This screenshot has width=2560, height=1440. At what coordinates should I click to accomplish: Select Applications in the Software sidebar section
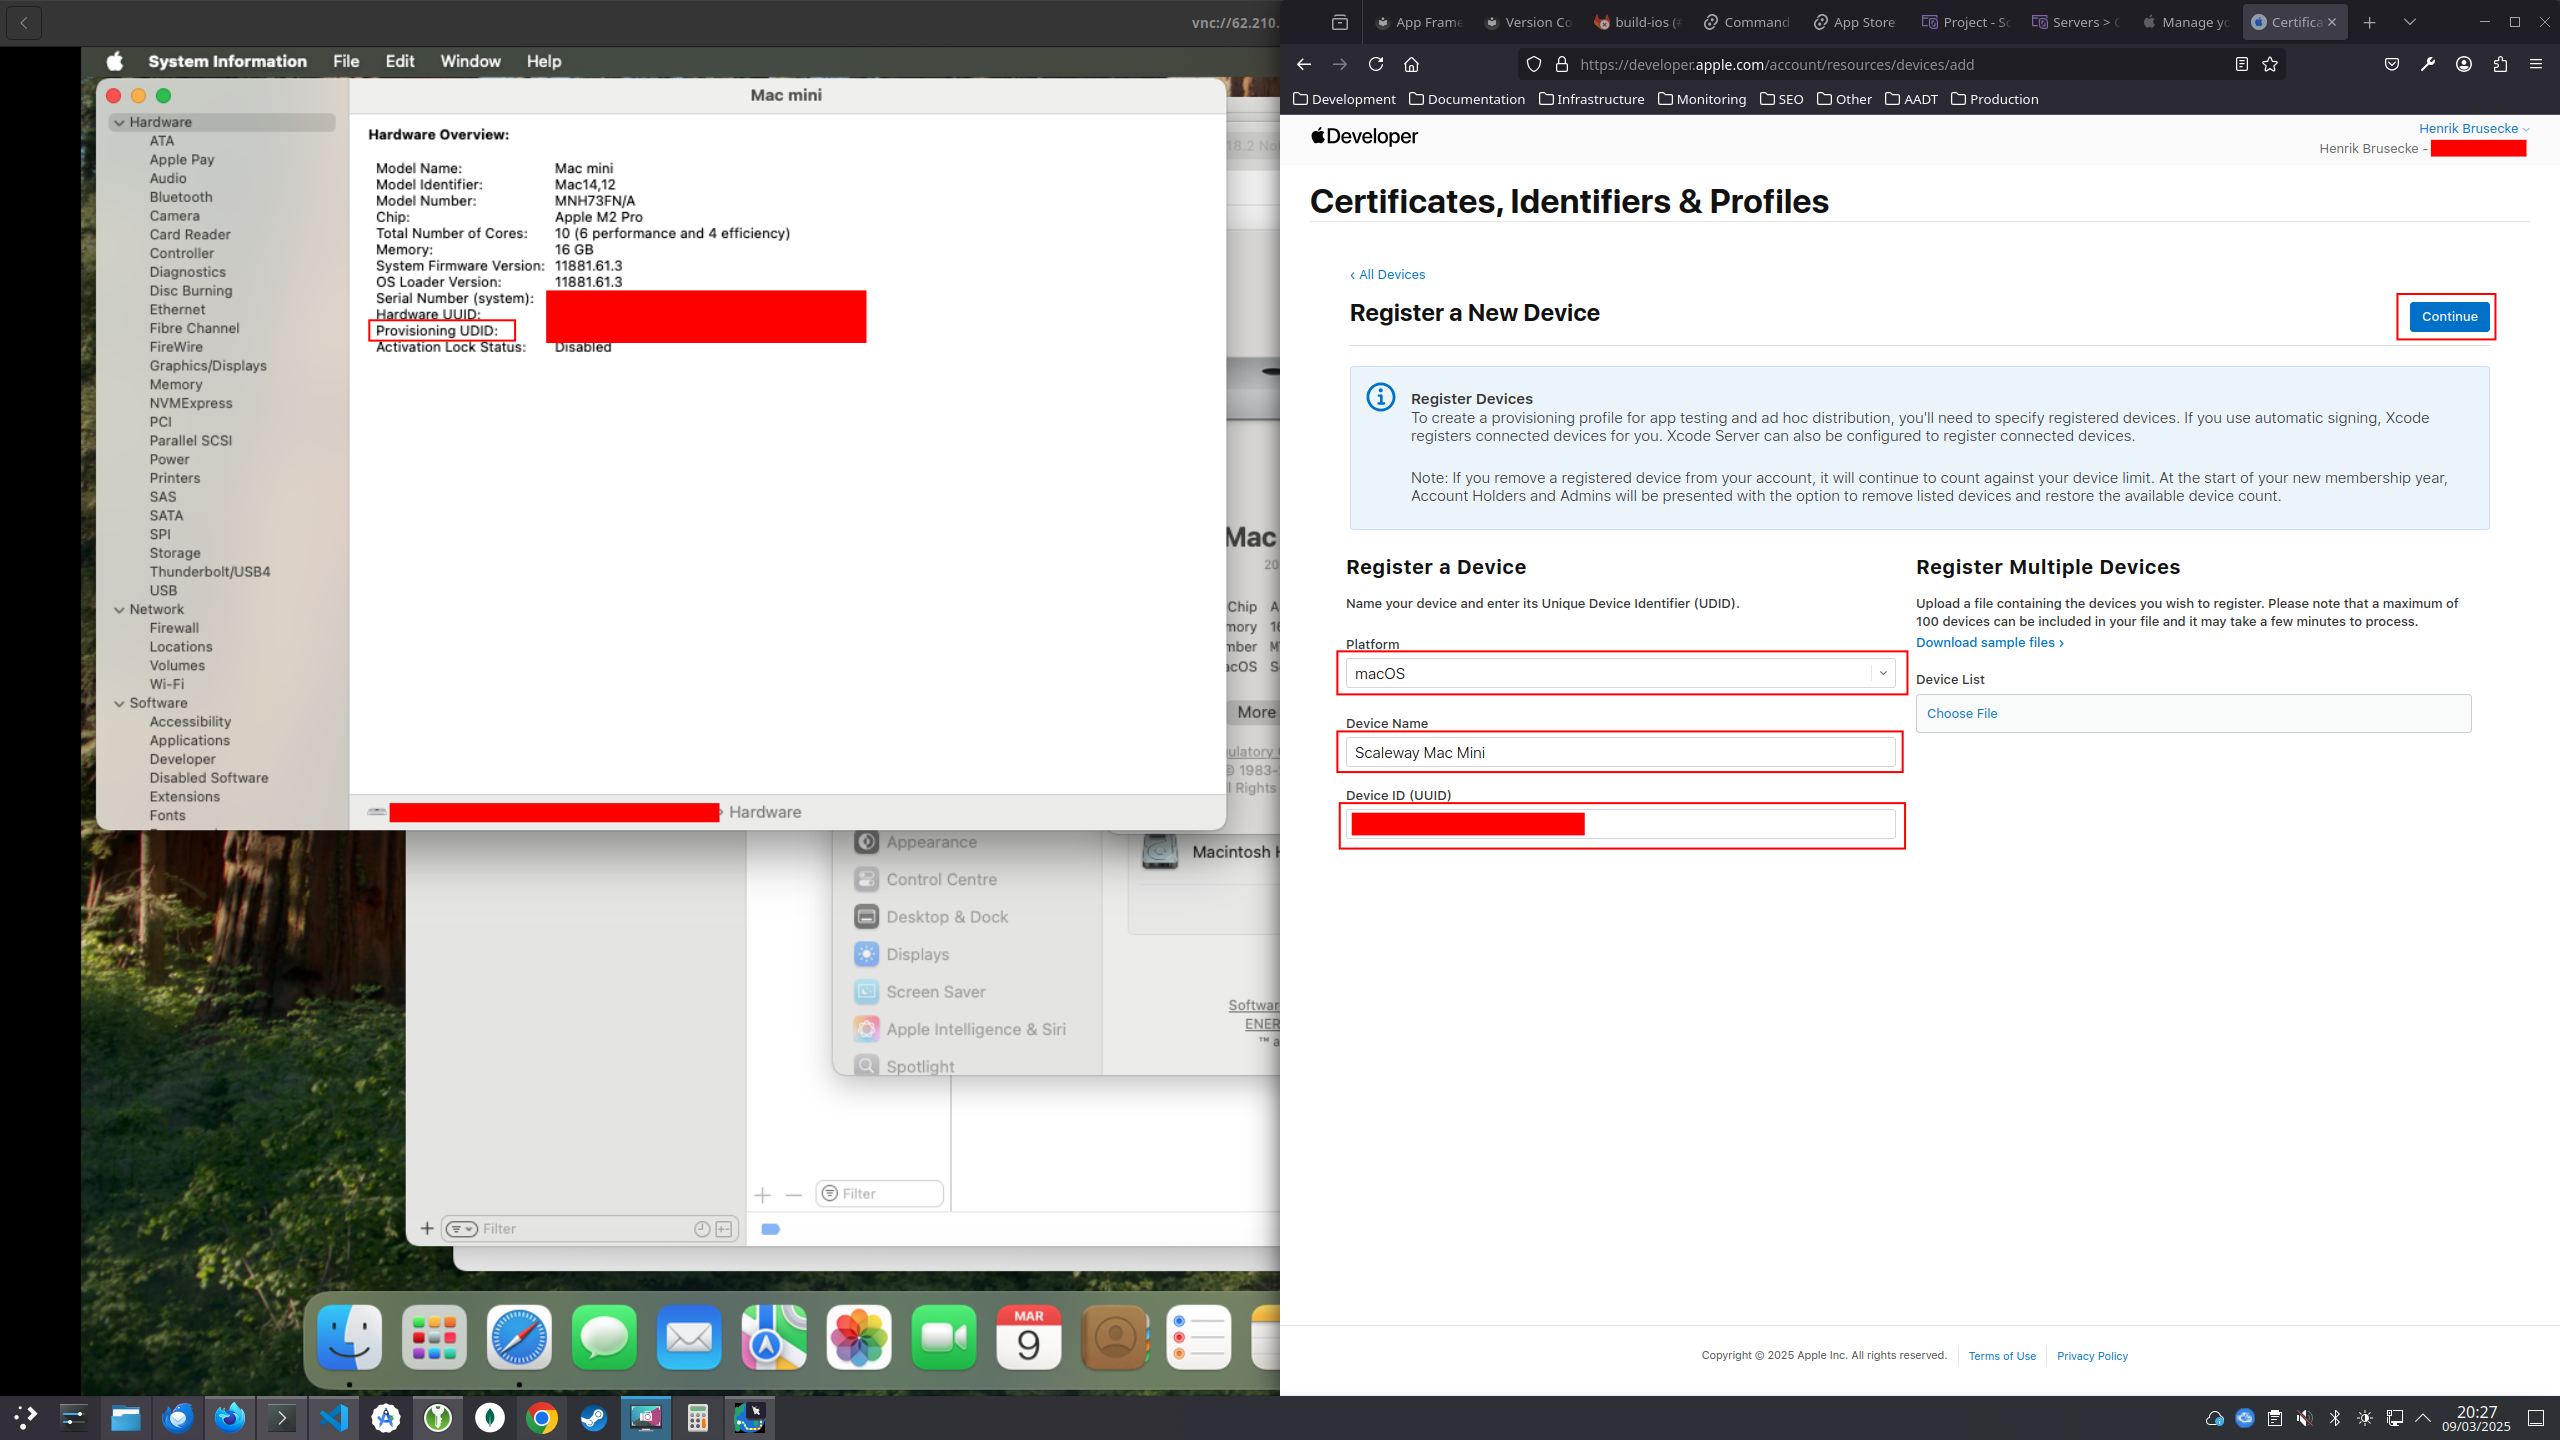(x=190, y=740)
